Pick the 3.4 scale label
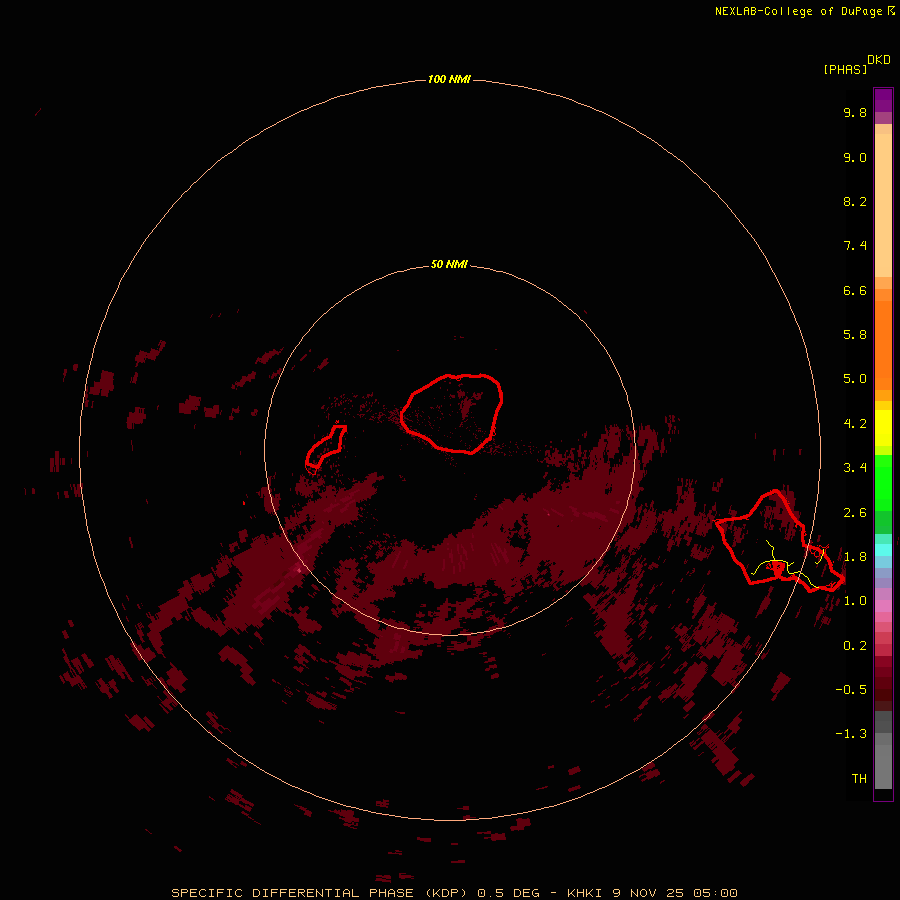This screenshot has height=900, width=900. pyautogui.click(x=855, y=468)
